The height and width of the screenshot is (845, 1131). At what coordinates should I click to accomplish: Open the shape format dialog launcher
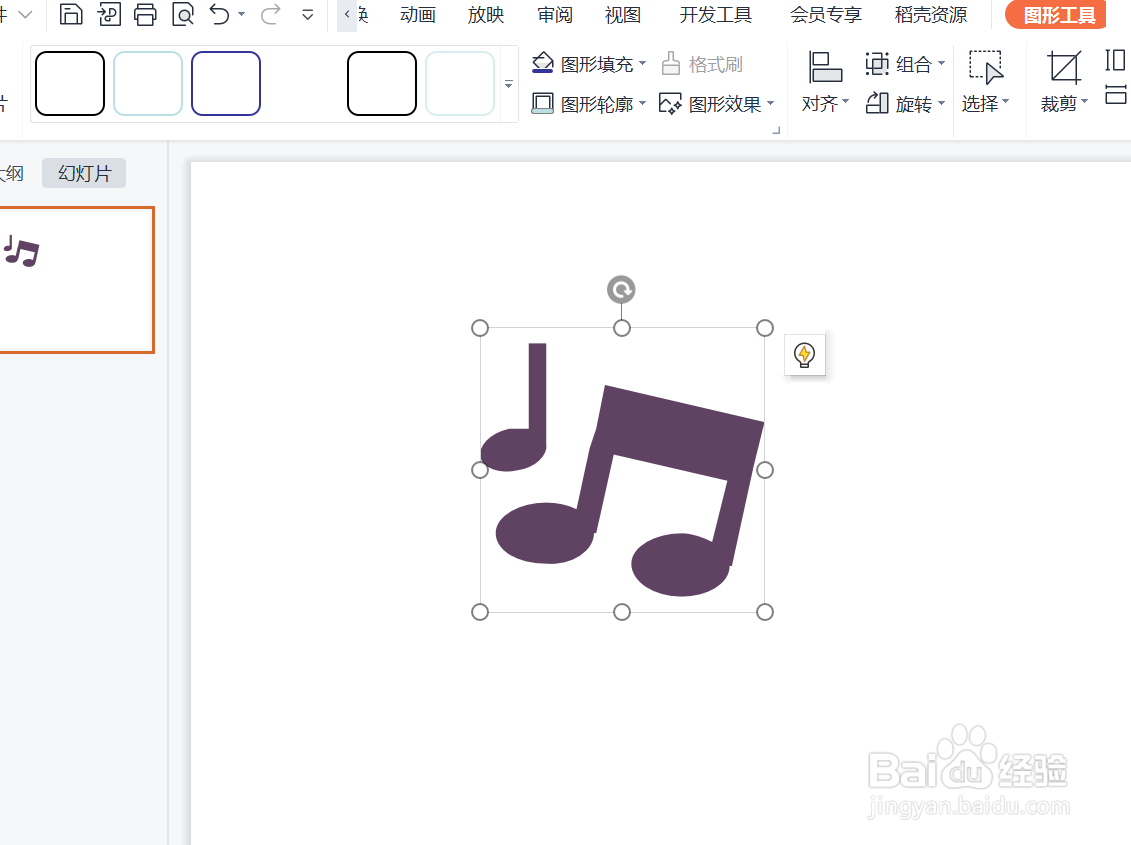pyautogui.click(x=777, y=131)
